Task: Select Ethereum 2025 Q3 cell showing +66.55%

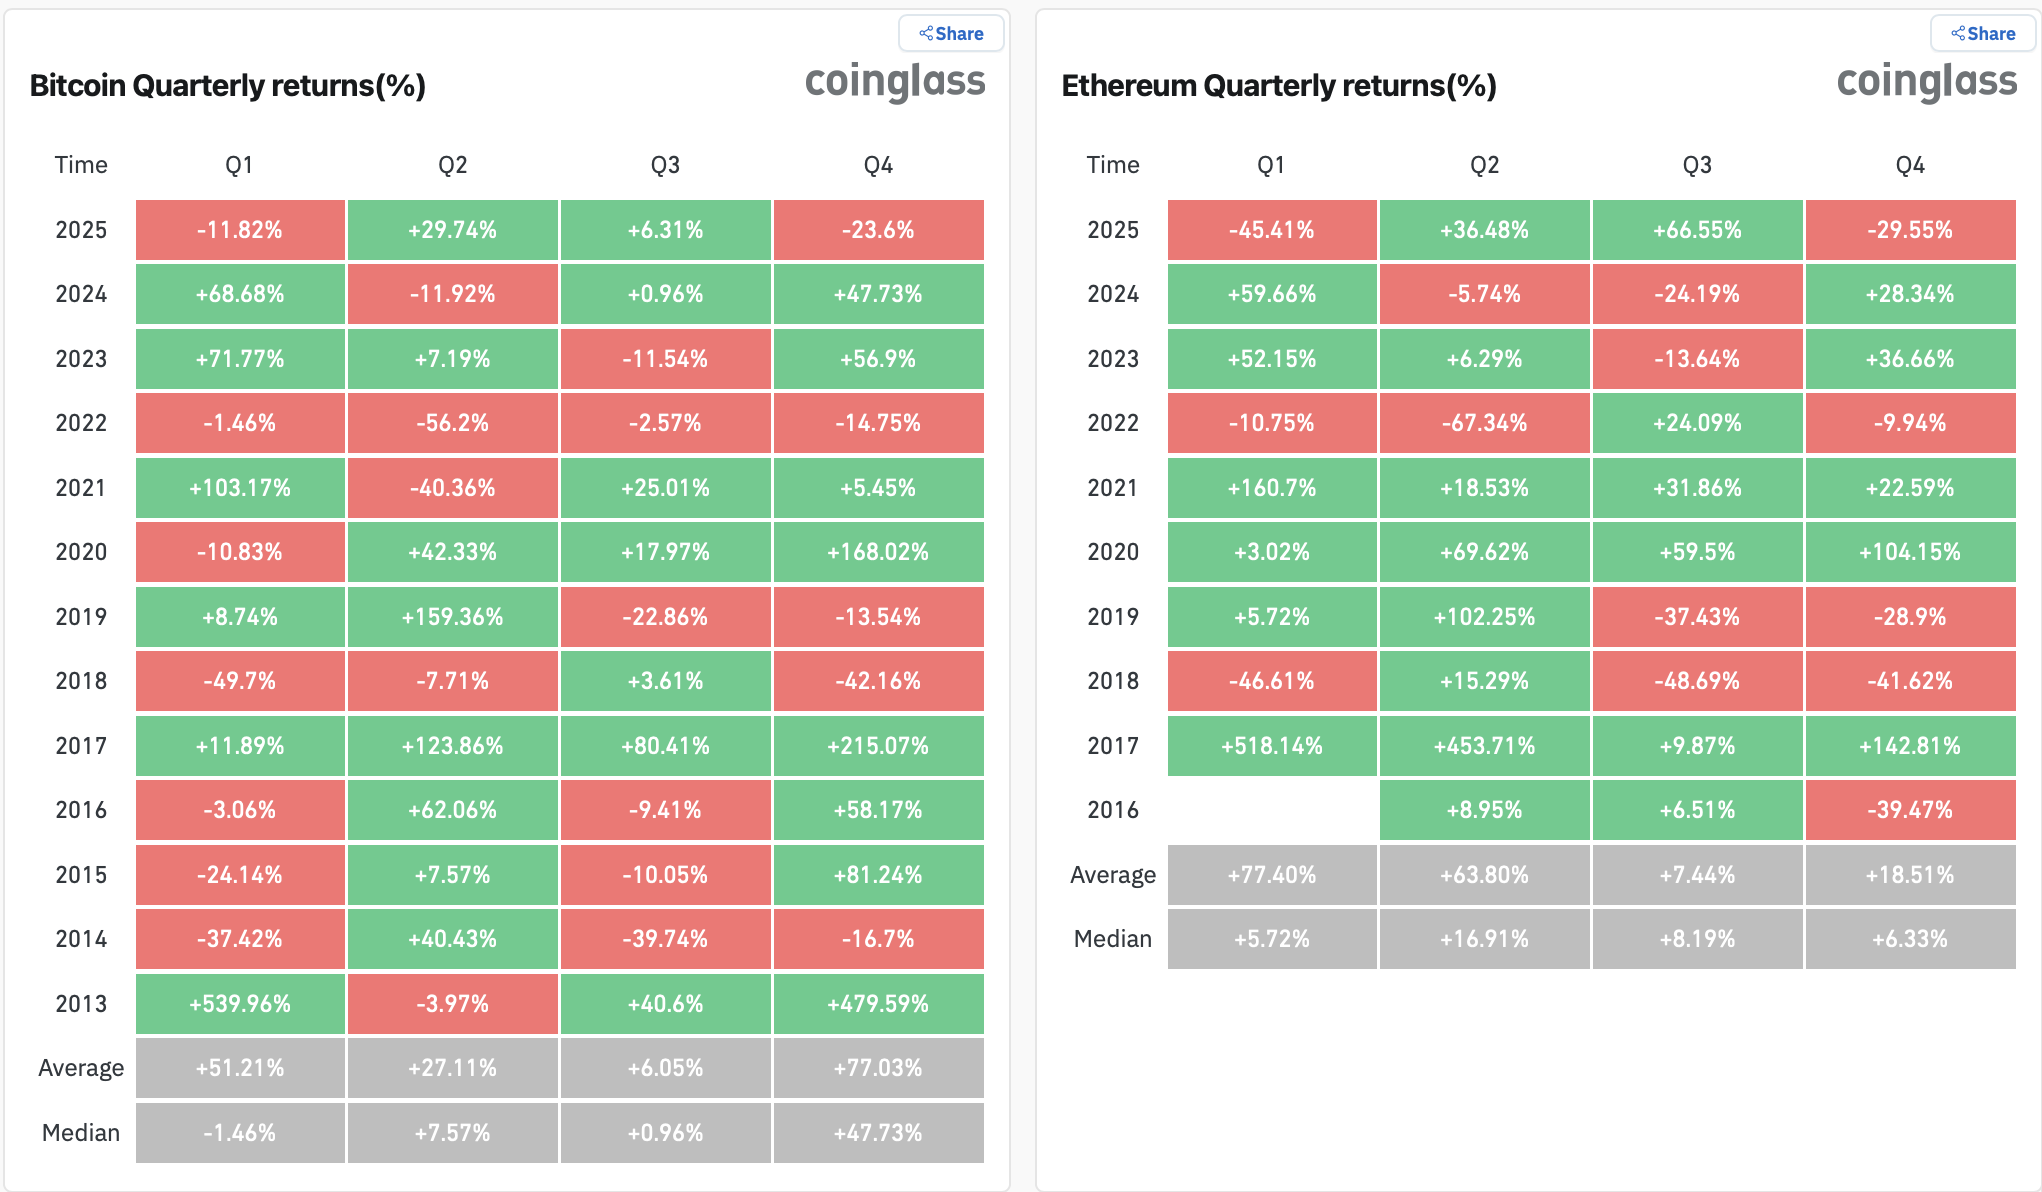Action: [1697, 230]
